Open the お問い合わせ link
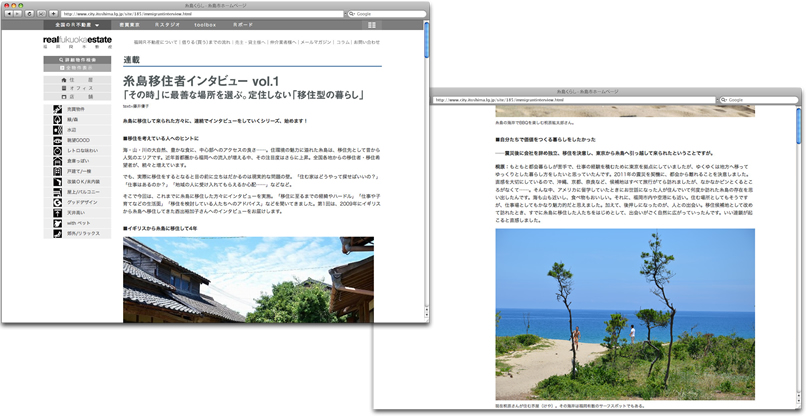This screenshot has height=419, width=806. (367, 42)
